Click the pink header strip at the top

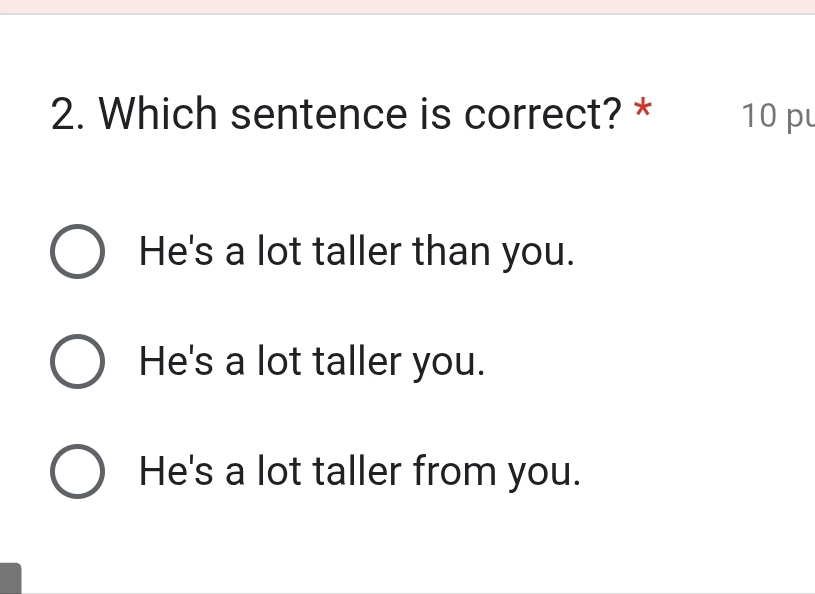click(x=407, y=6)
